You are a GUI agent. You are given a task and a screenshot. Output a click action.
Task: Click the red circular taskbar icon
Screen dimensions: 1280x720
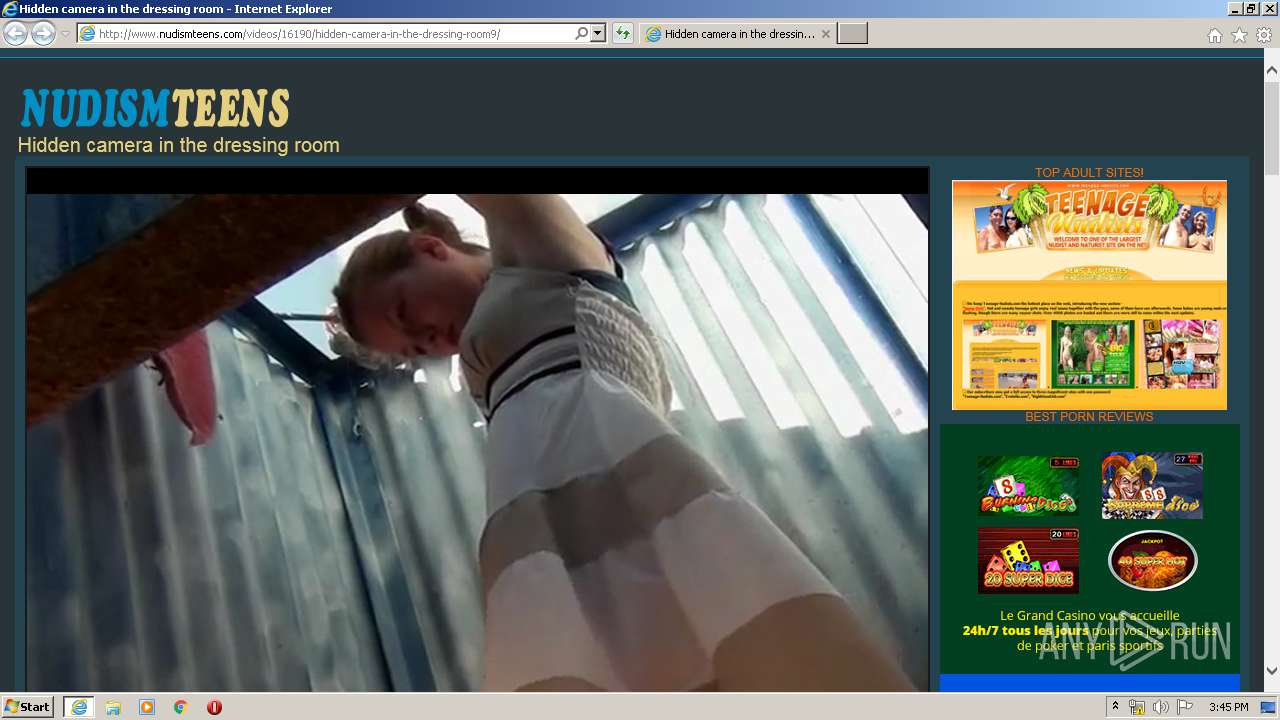pyautogui.click(x=214, y=707)
